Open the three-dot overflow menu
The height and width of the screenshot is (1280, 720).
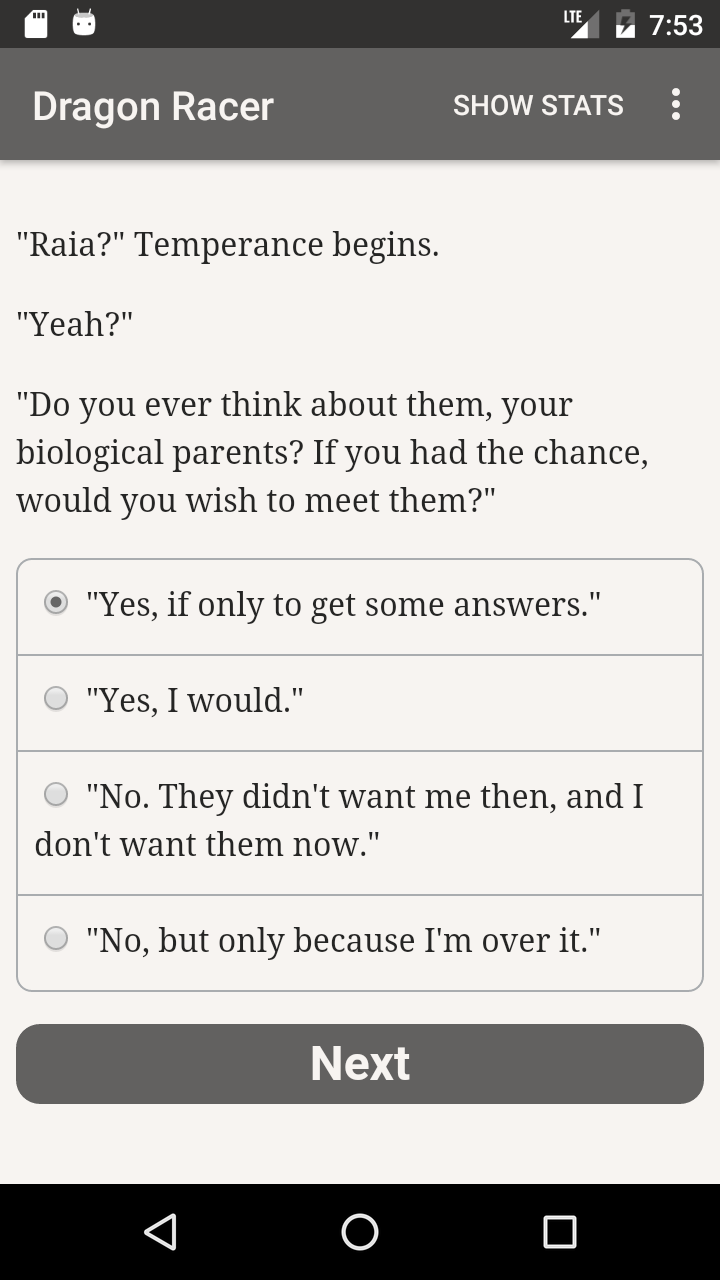(676, 105)
